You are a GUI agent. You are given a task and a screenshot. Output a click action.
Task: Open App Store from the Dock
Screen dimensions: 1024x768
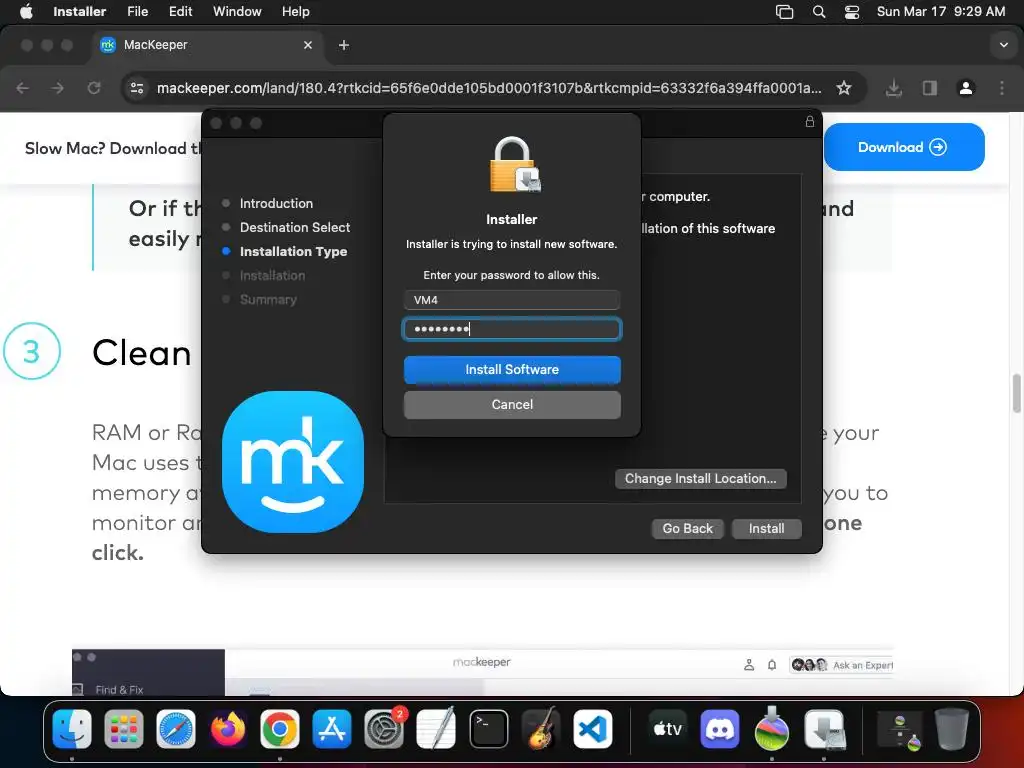[332, 729]
